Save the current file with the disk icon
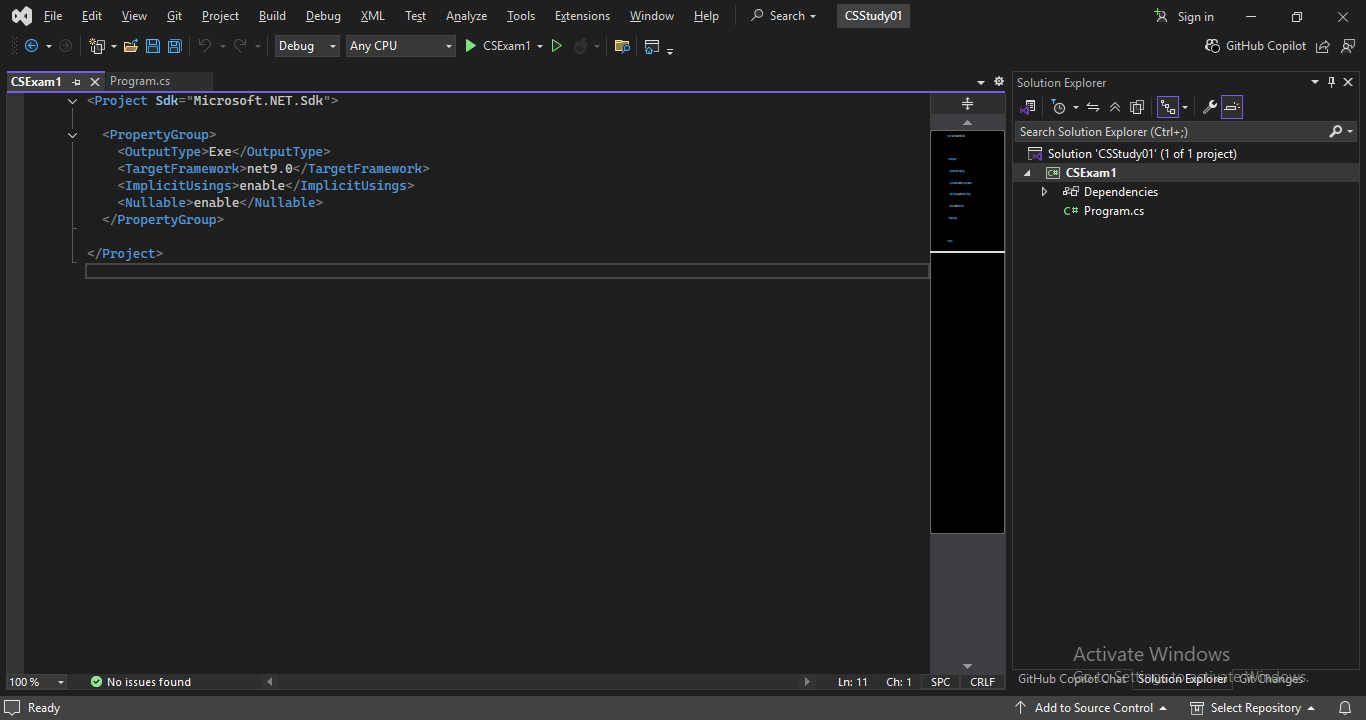Image resolution: width=1366 pixels, height=720 pixels. pyautogui.click(x=153, y=46)
